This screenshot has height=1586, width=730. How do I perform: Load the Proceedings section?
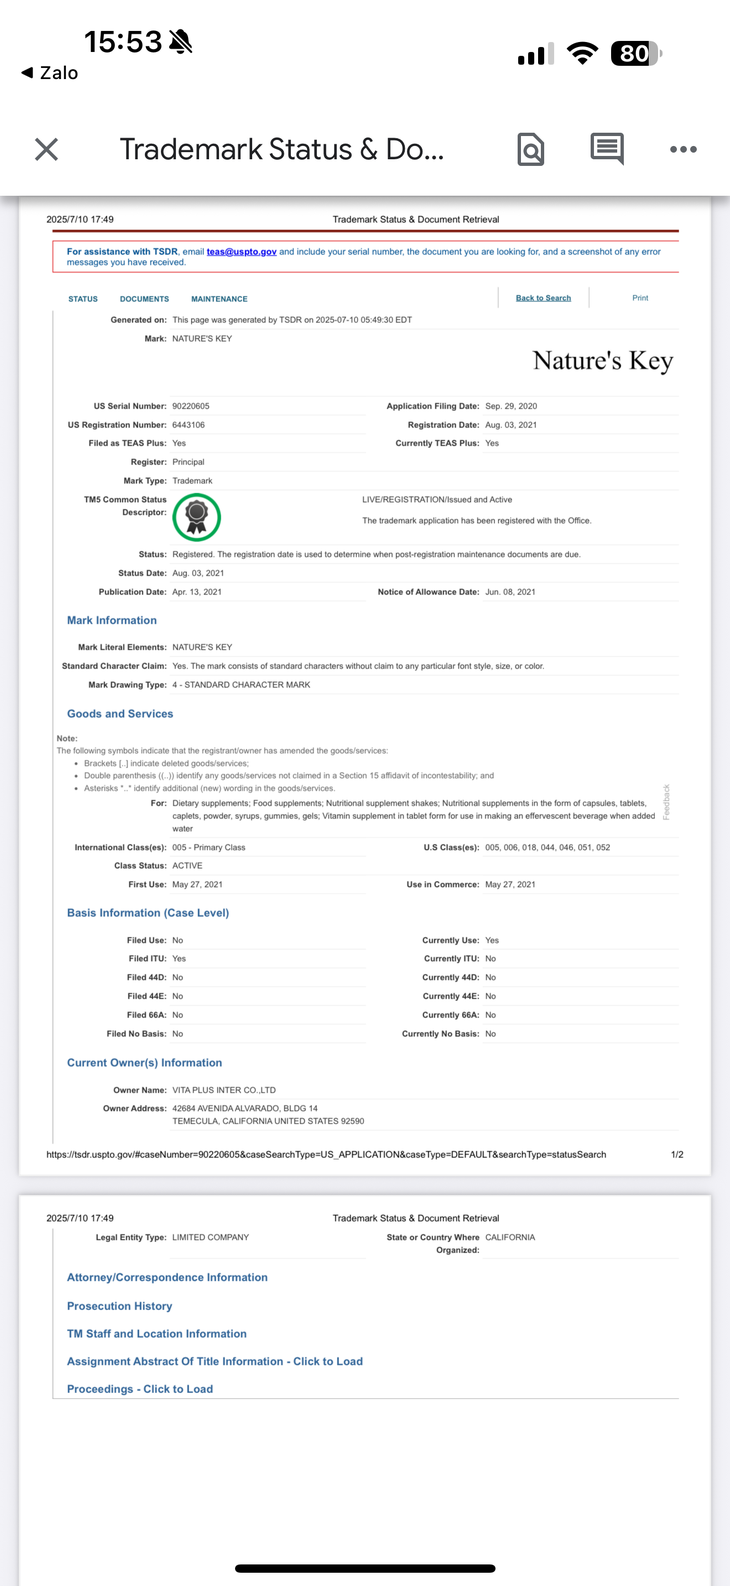tap(139, 1389)
